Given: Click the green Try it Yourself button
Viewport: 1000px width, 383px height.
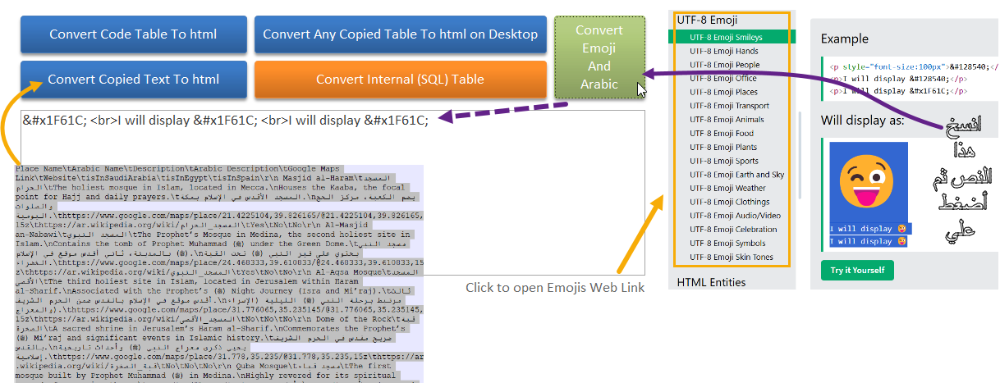Looking at the screenshot, I should tap(857, 270).
